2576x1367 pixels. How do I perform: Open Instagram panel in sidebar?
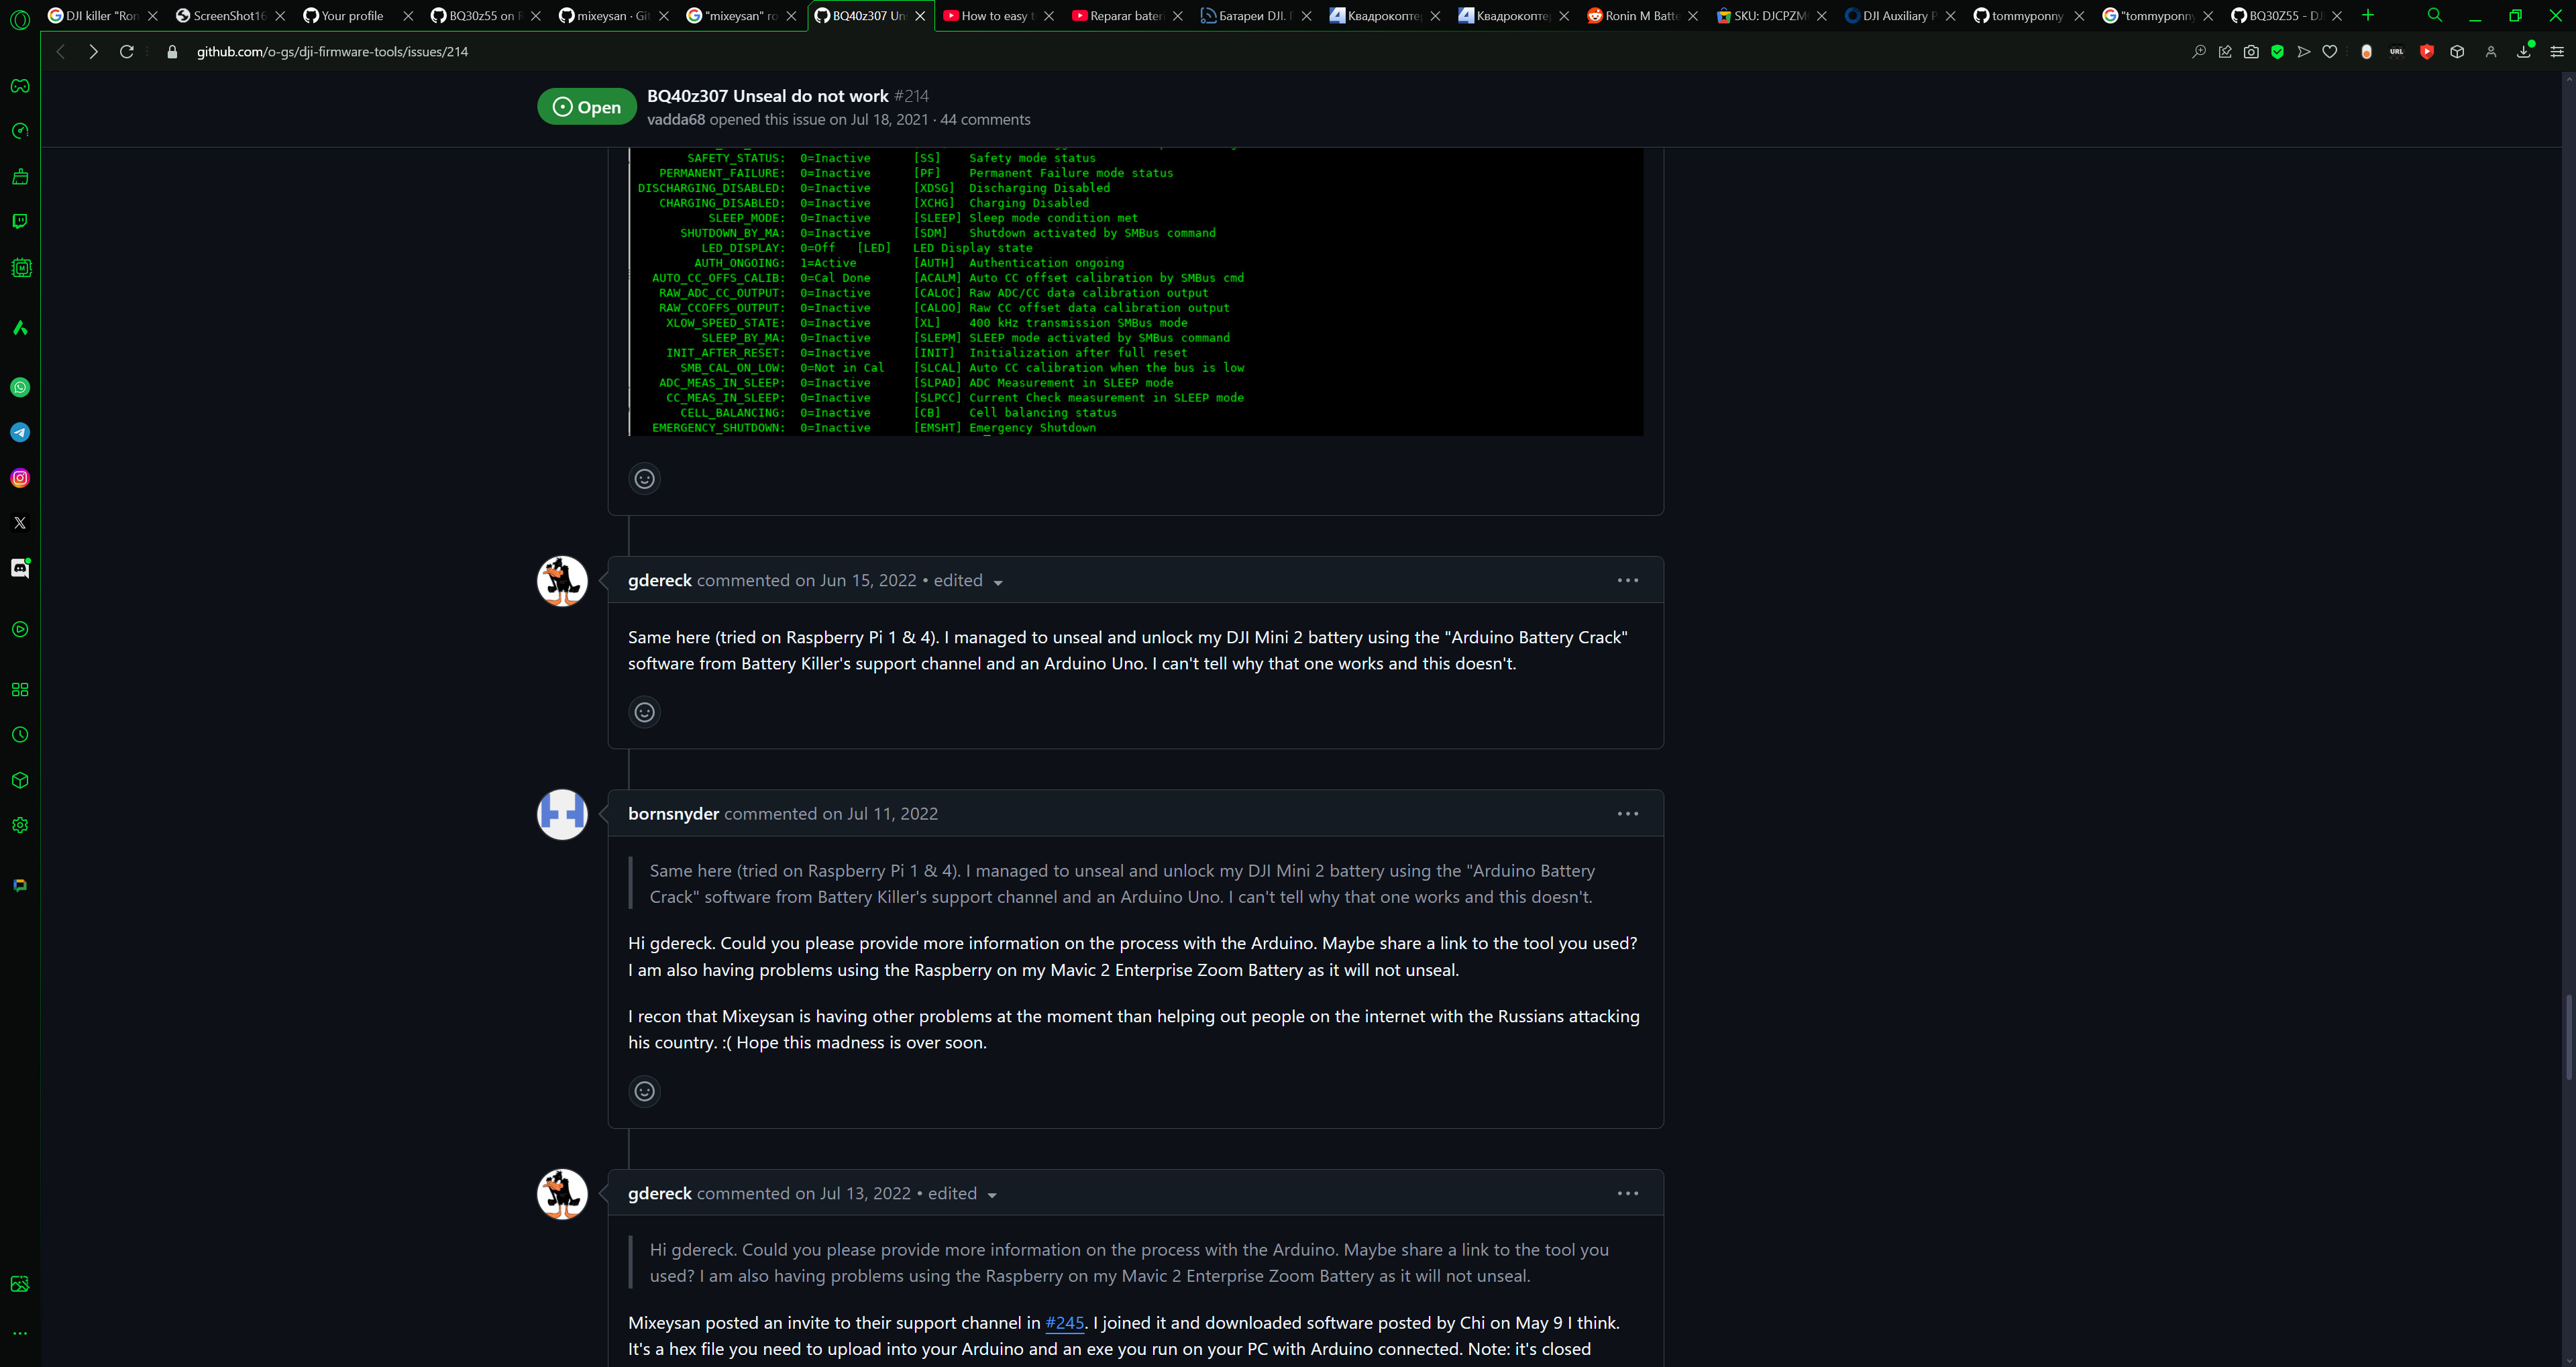[20, 478]
